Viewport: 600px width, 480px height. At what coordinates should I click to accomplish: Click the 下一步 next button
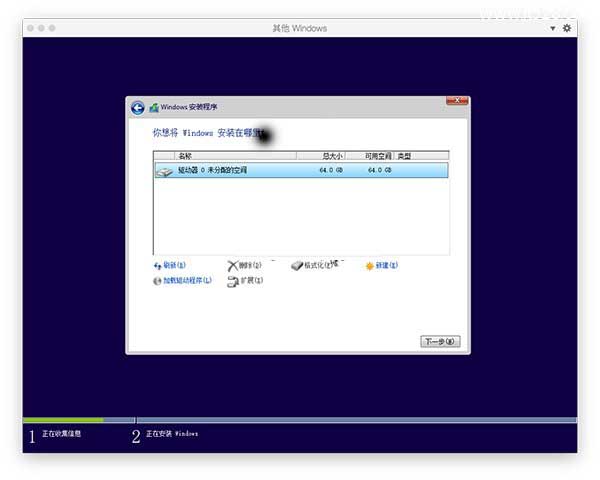pyautogui.click(x=440, y=341)
